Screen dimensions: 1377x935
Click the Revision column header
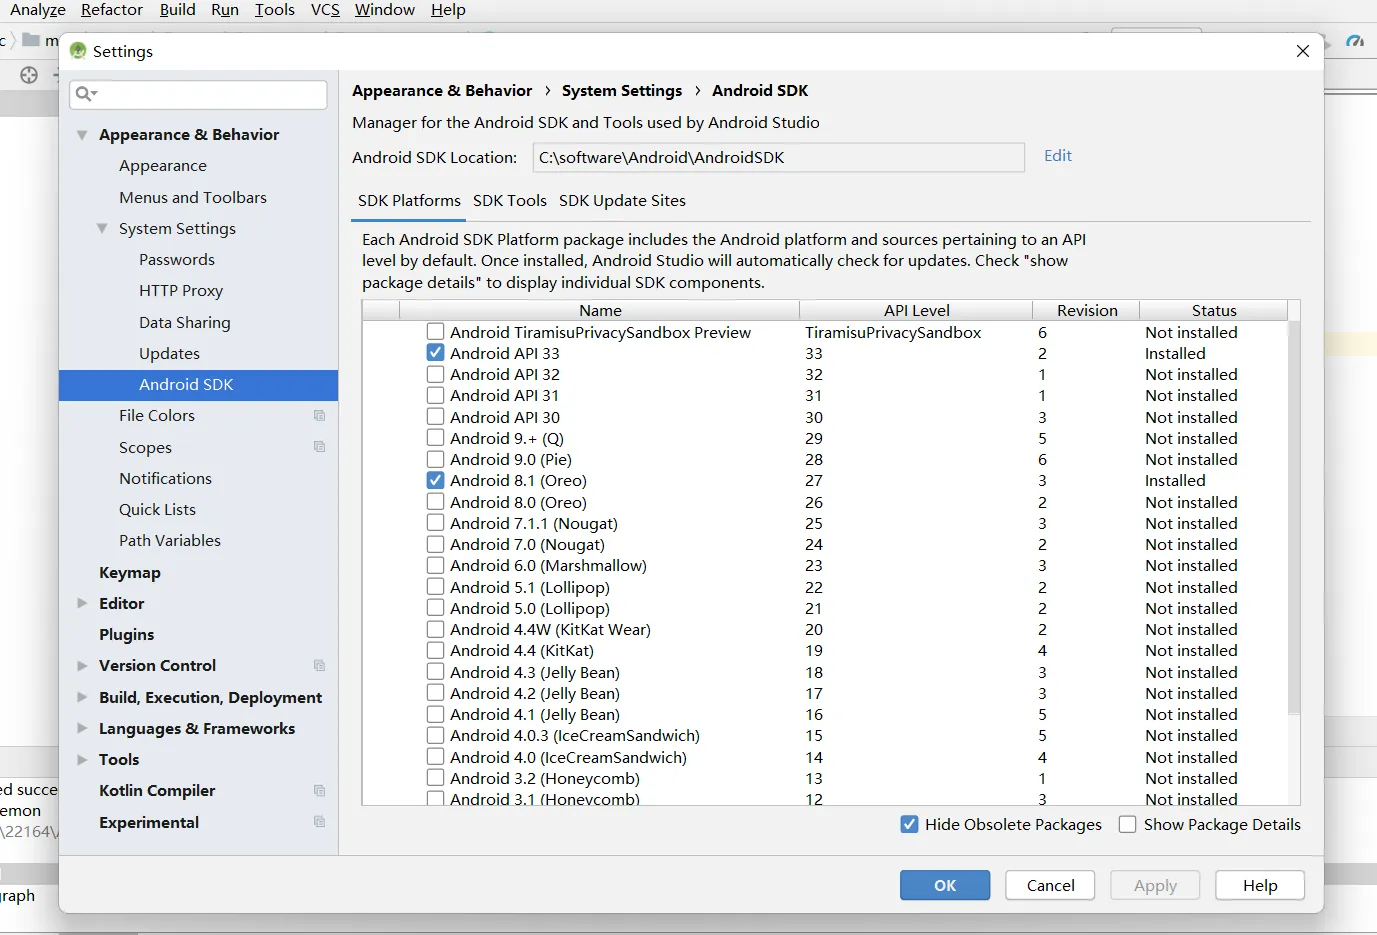pos(1086,310)
